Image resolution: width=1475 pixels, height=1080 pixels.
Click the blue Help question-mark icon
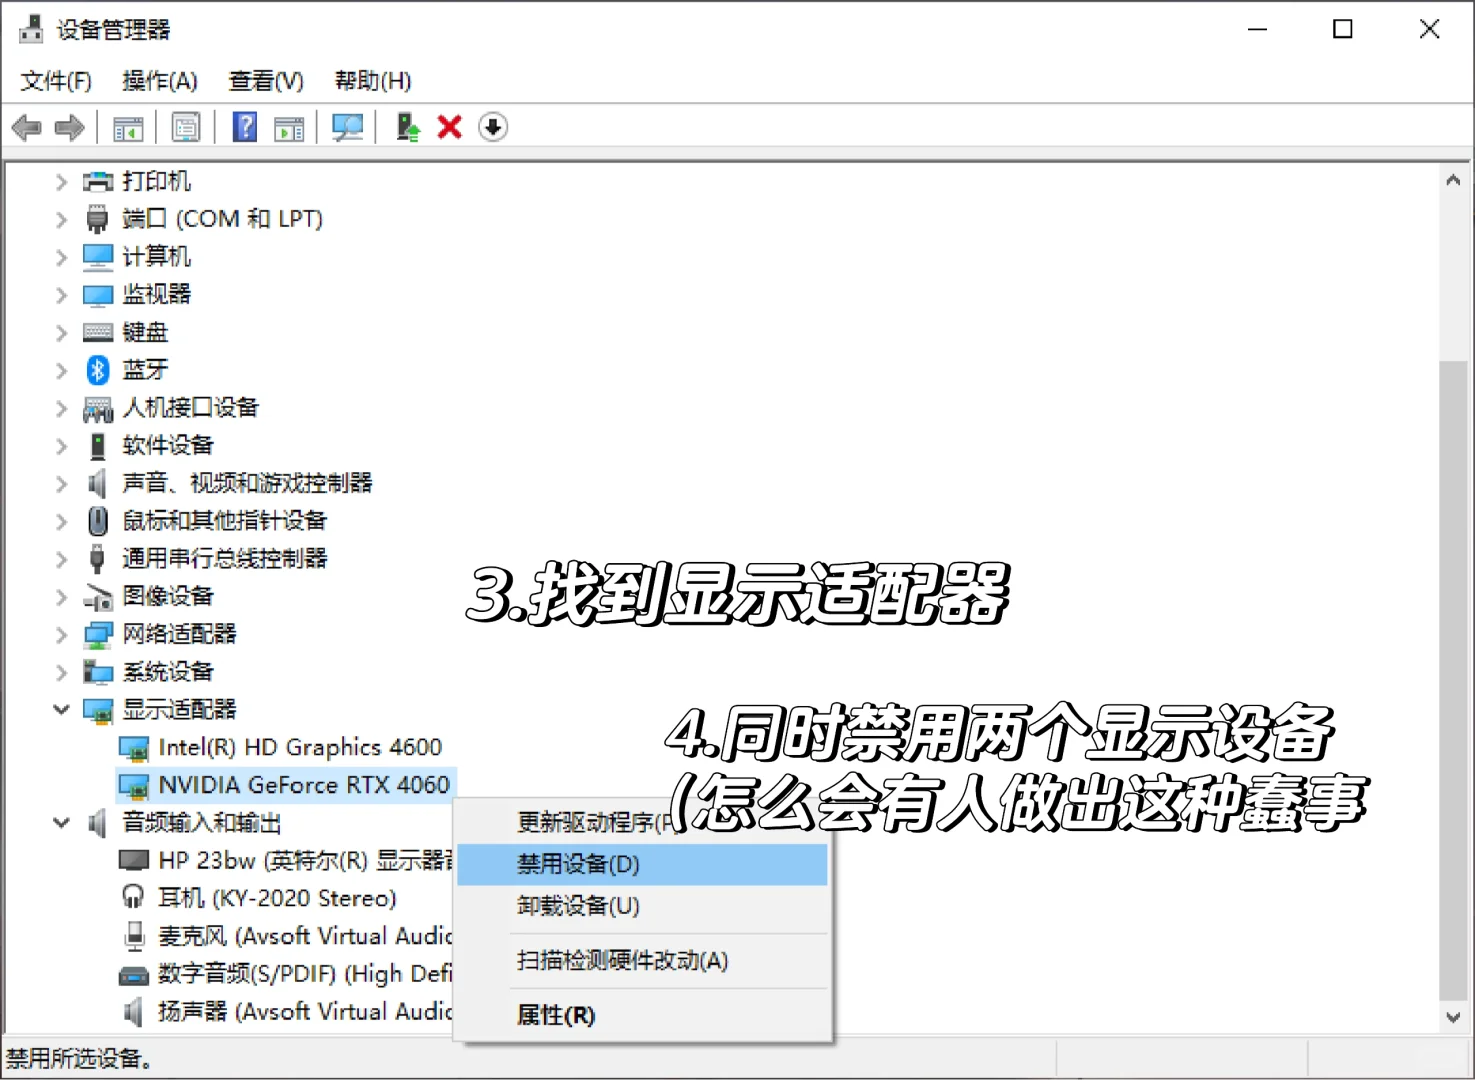coord(245,127)
